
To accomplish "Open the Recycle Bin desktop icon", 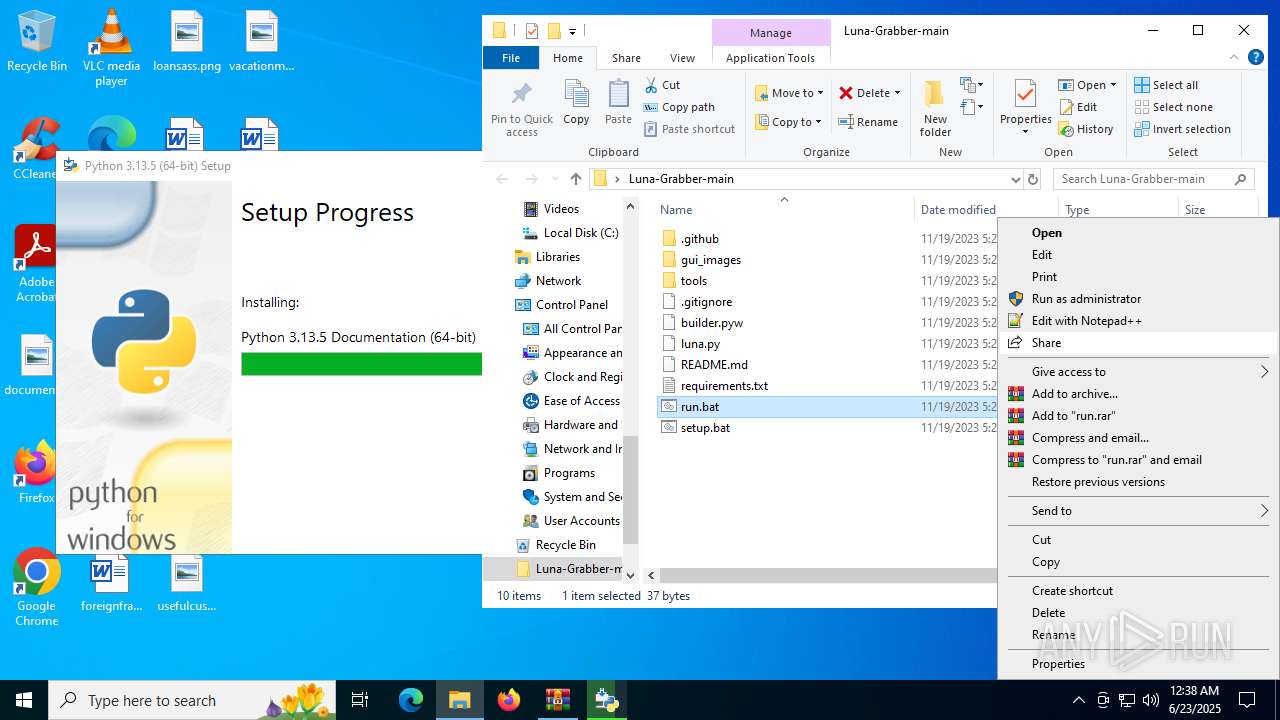I will [37, 42].
